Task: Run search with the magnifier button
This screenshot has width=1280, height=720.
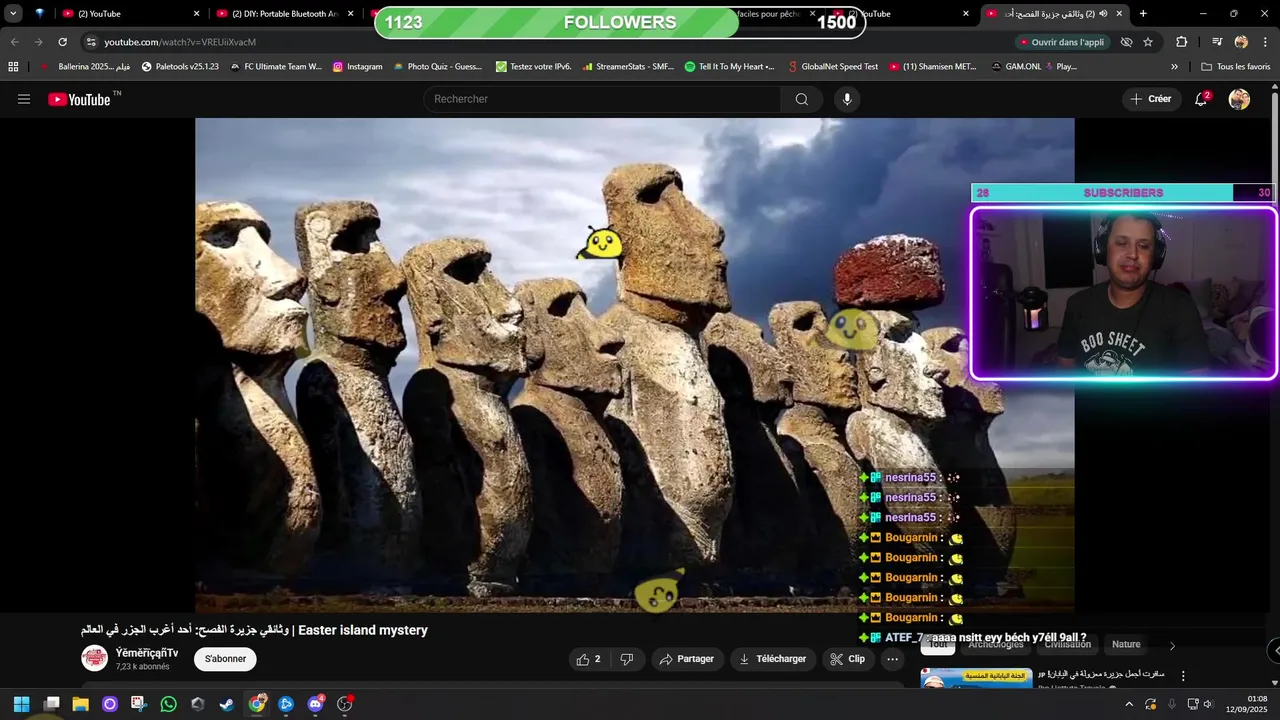Action: click(802, 99)
